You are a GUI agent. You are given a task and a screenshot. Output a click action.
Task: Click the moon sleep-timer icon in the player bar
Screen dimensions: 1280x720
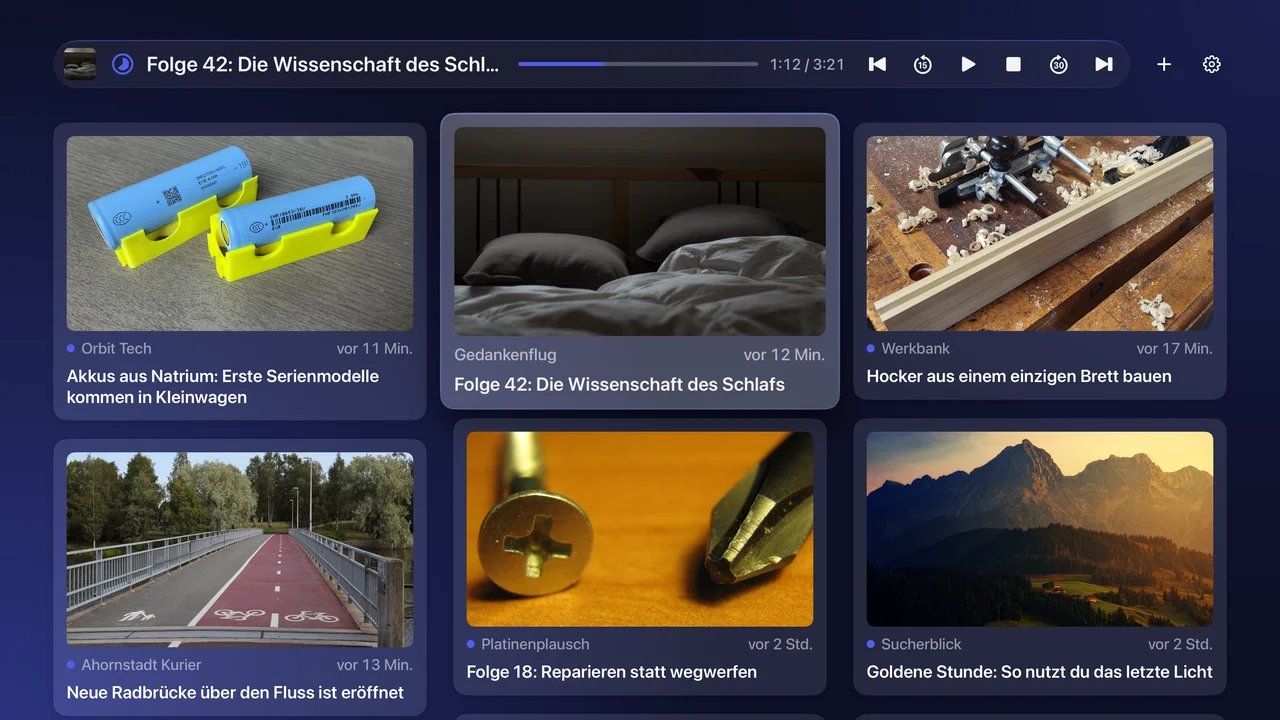pos(122,64)
